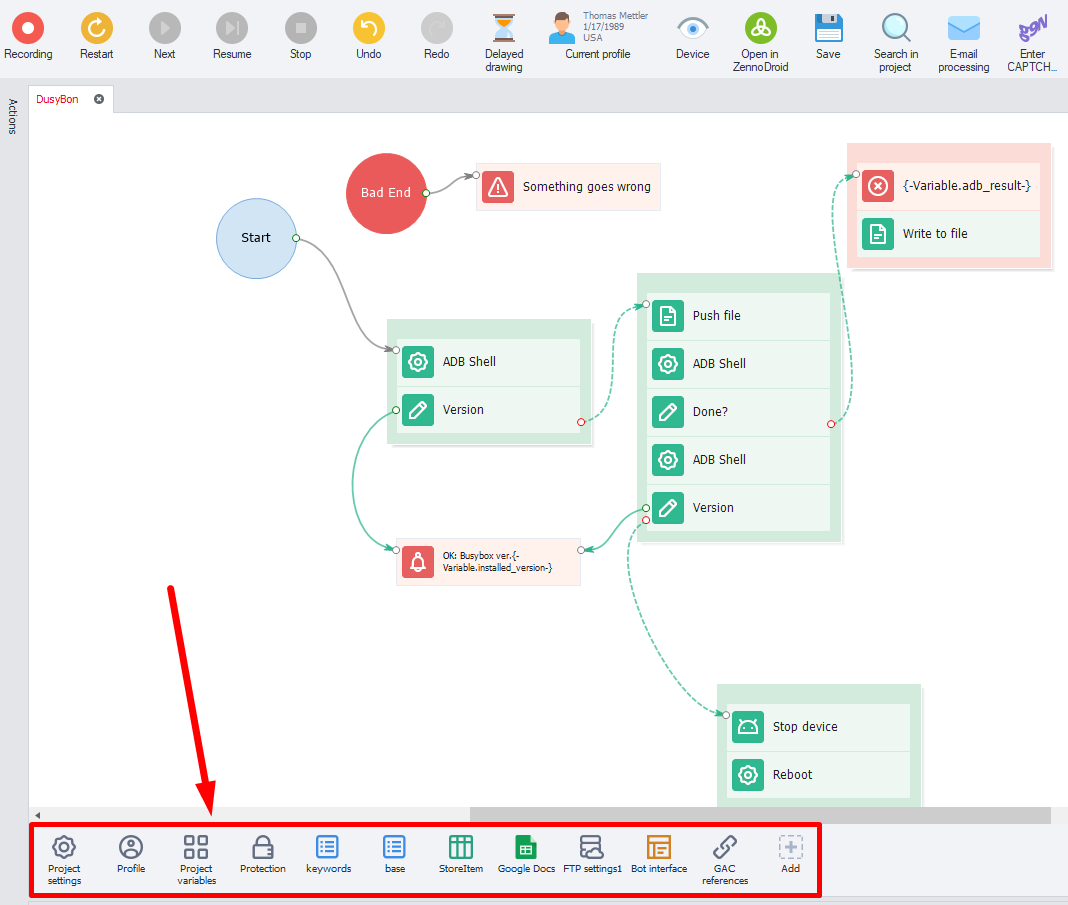Expand the Actions side panel

coord(13,116)
